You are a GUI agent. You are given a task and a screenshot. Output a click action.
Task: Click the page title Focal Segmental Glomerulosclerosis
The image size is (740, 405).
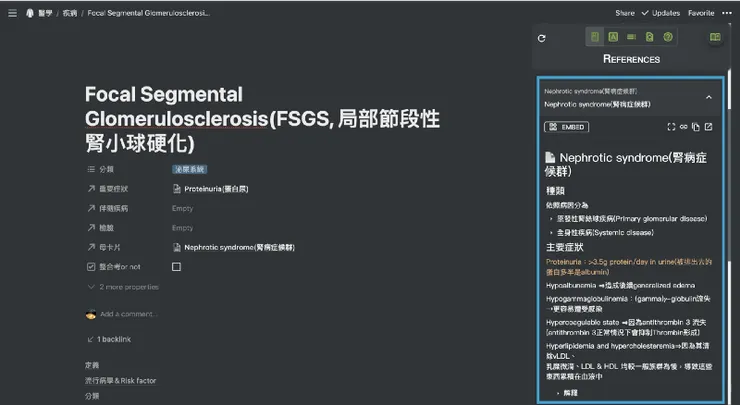[x=262, y=119]
